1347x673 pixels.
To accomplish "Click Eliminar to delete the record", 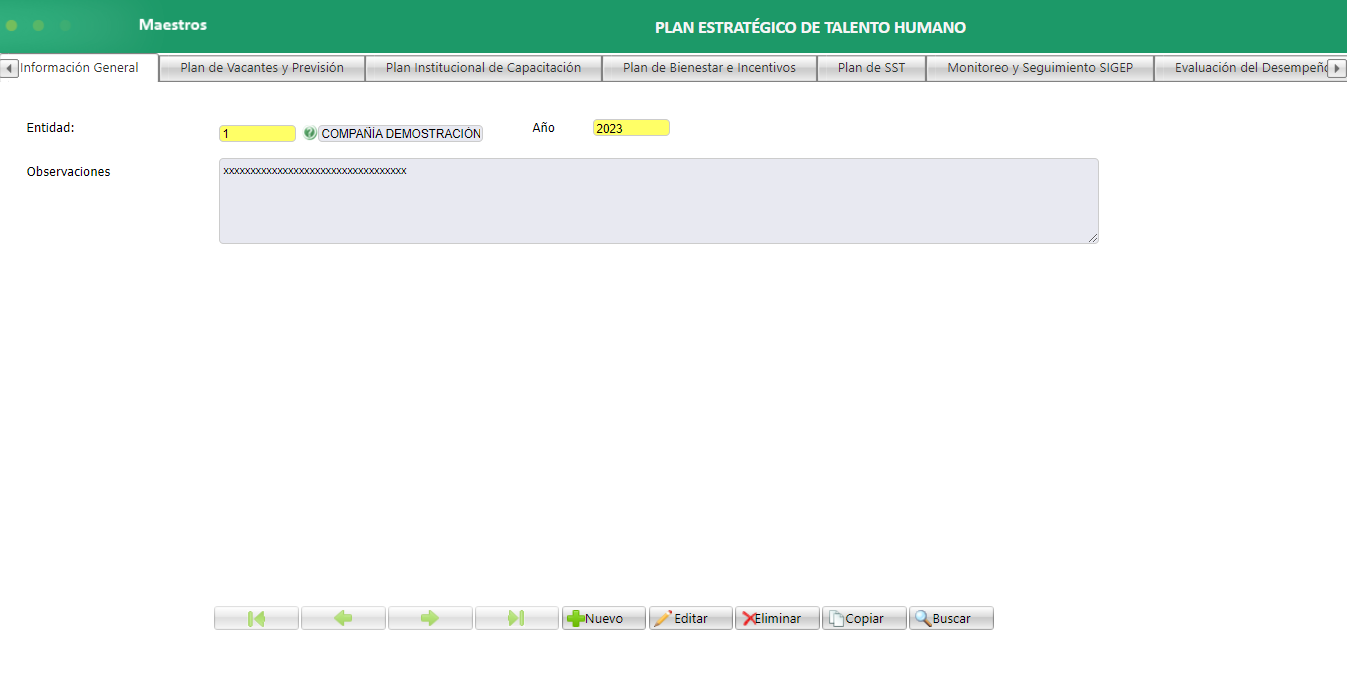I will (x=778, y=618).
